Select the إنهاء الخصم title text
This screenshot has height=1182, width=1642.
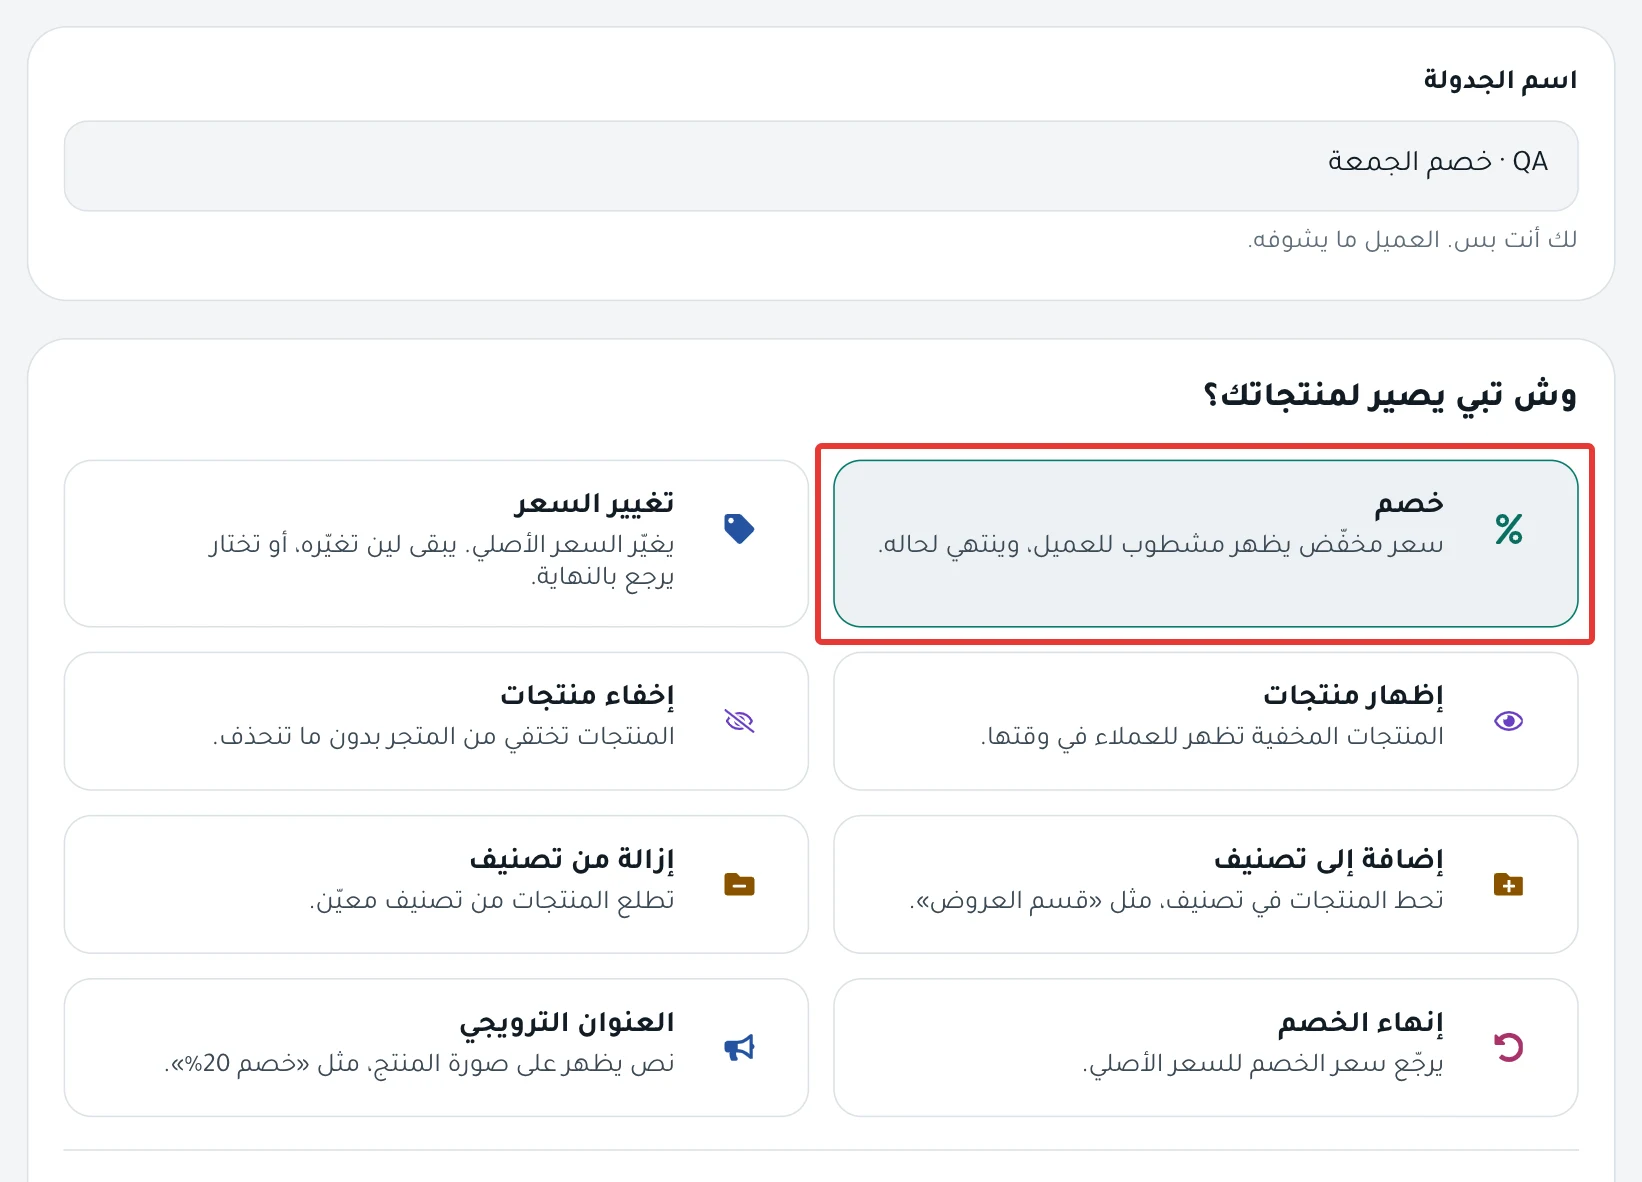pyautogui.click(x=1361, y=1022)
